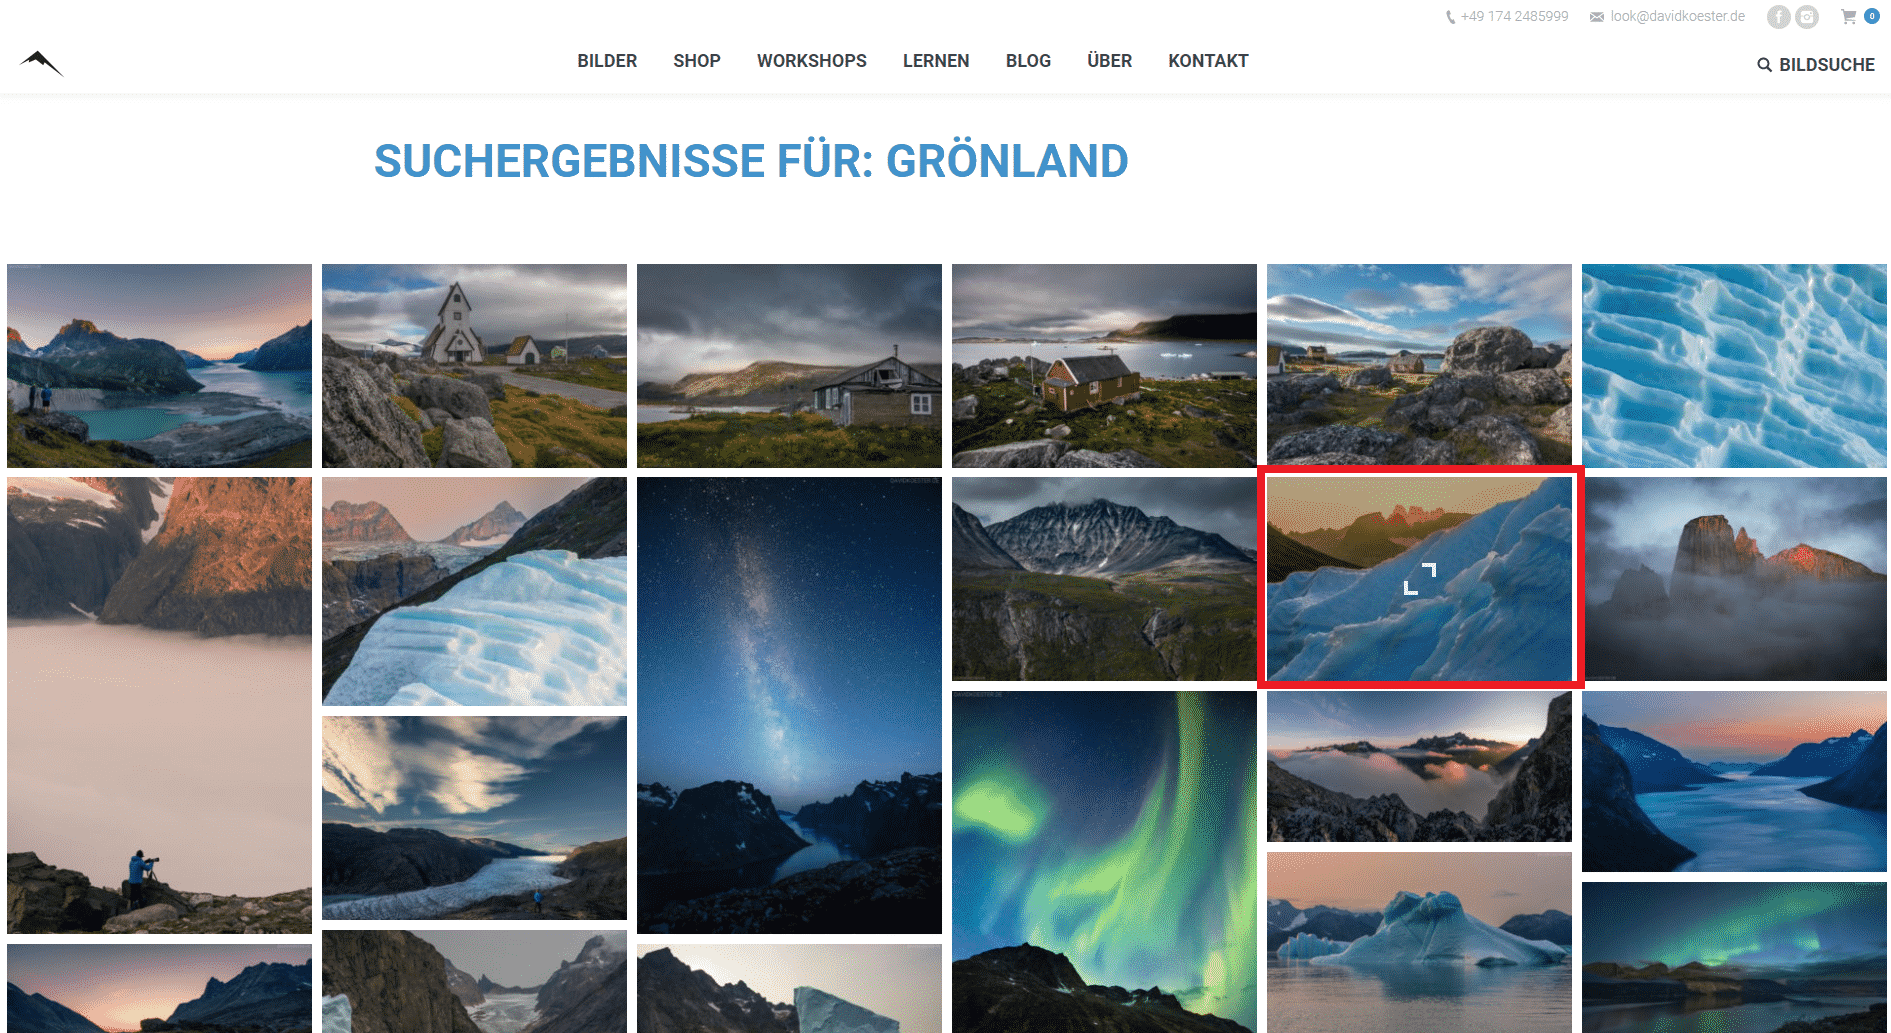Click the look@davidkoester.de email link

pyautogui.click(x=1677, y=16)
